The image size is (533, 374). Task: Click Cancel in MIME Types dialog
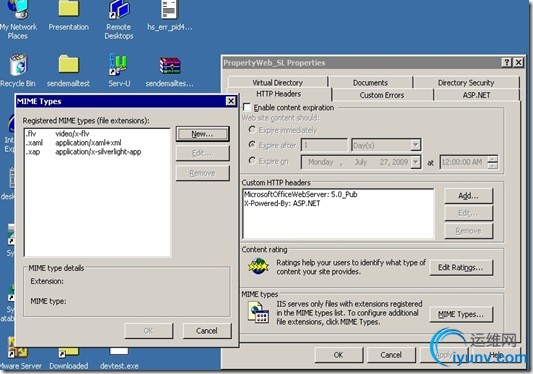tap(207, 331)
